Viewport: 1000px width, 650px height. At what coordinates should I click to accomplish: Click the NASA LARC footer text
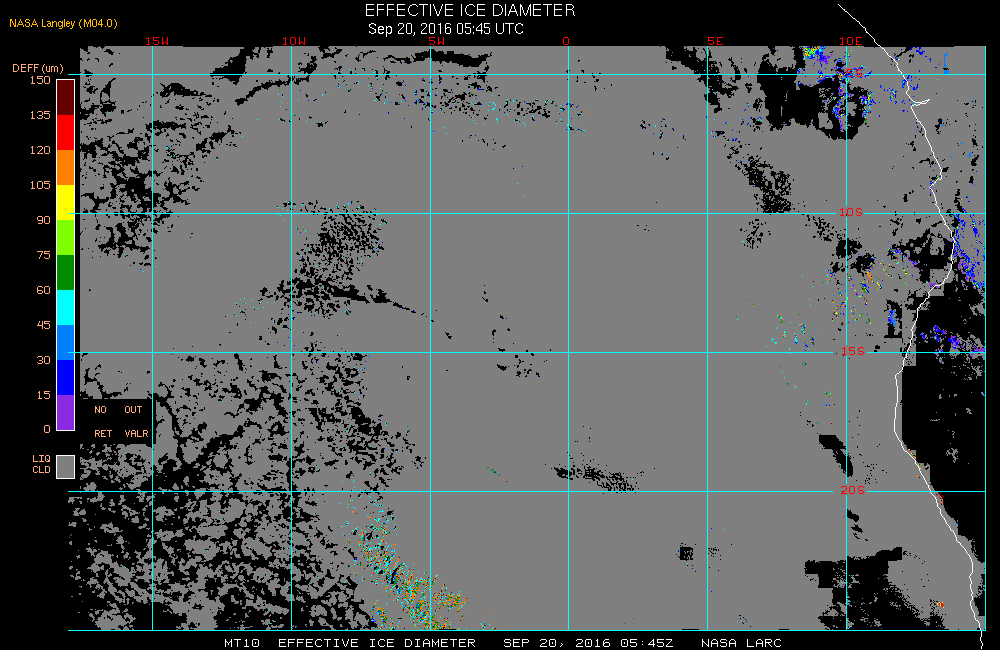(x=741, y=643)
